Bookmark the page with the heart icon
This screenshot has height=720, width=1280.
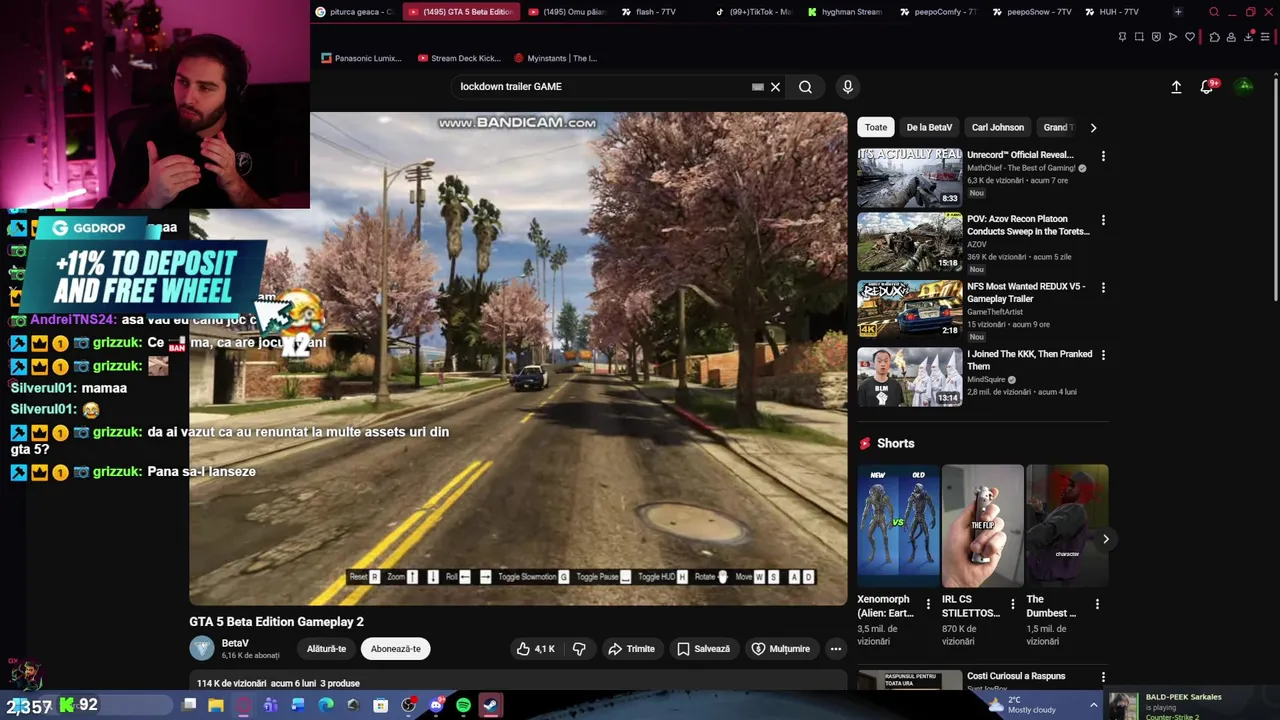(x=1190, y=37)
